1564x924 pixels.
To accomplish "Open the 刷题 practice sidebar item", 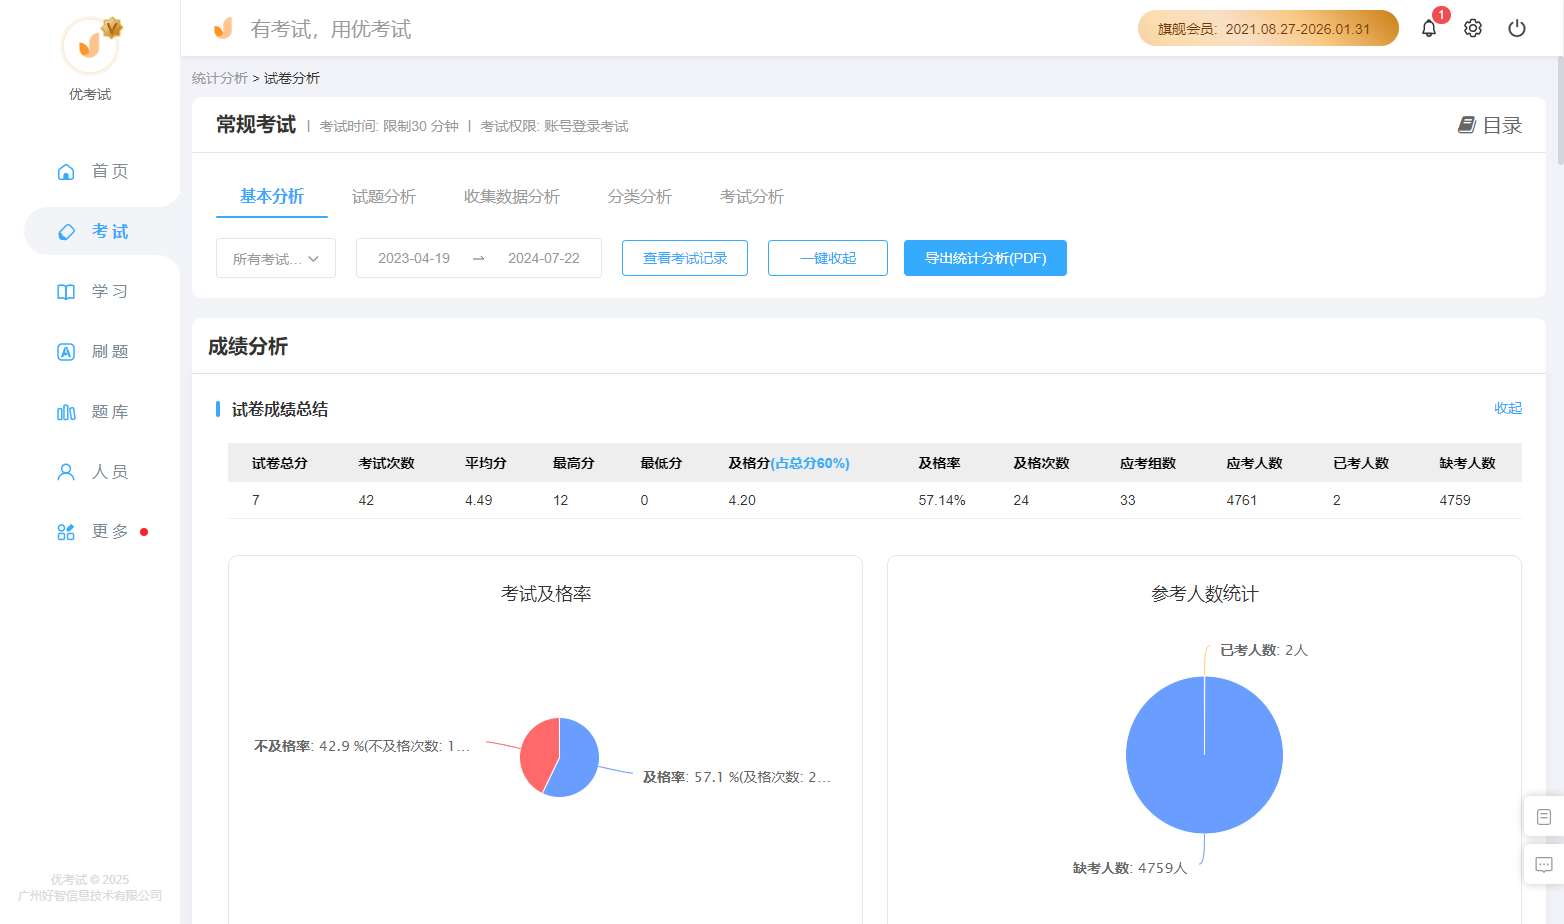I will click(x=92, y=351).
